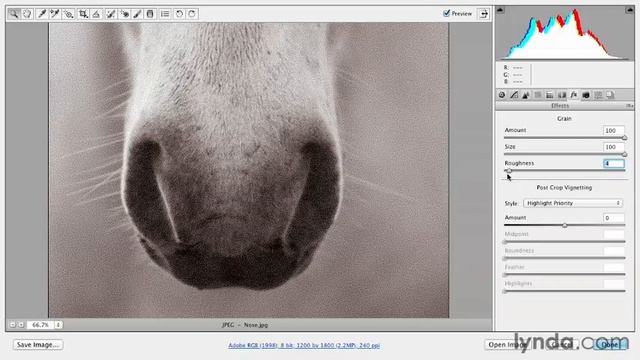Click the Done button
The width and height of the screenshot is (640, 360).
611,345
